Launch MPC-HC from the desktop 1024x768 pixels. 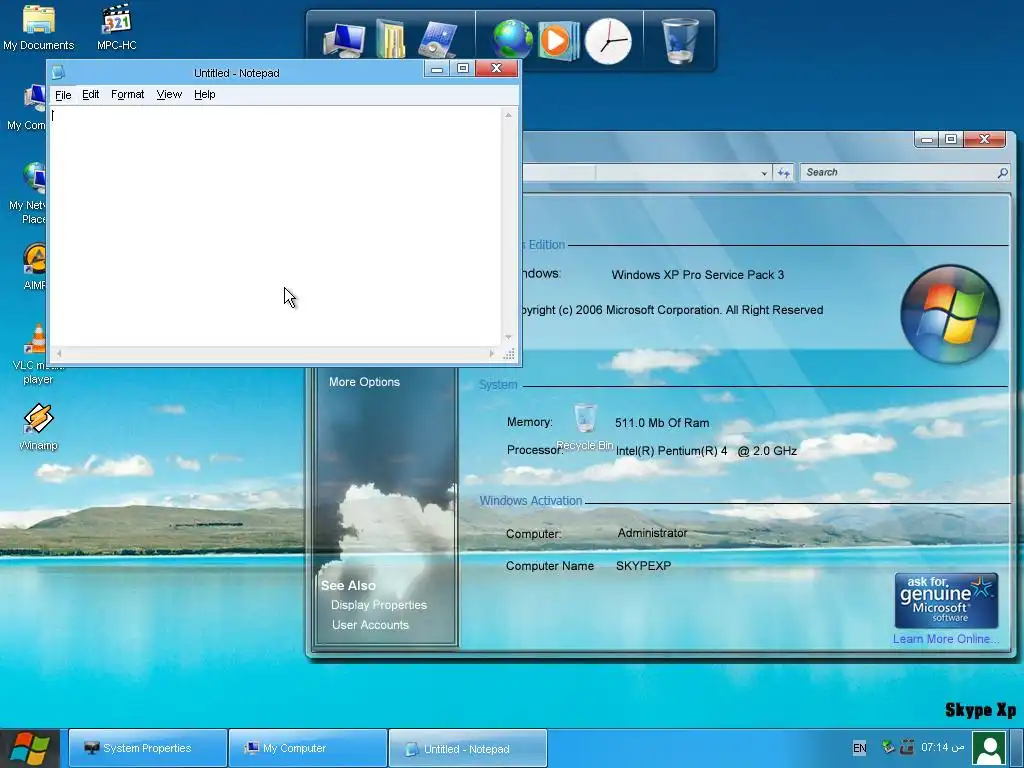coord(117,27)
